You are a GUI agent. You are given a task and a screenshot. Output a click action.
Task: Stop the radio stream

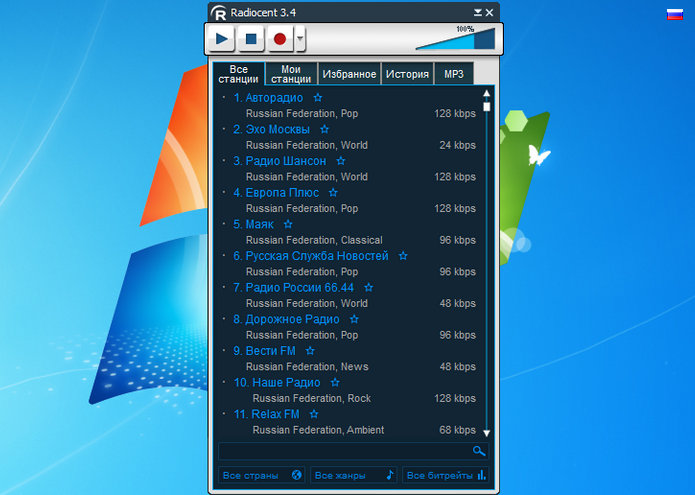[251, 39]
